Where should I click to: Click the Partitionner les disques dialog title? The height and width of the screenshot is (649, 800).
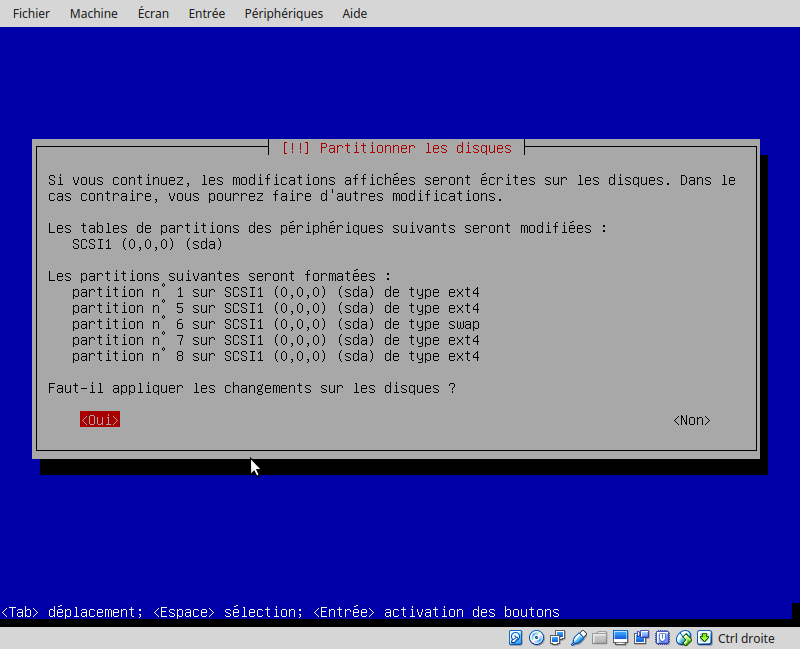[396, 148]
